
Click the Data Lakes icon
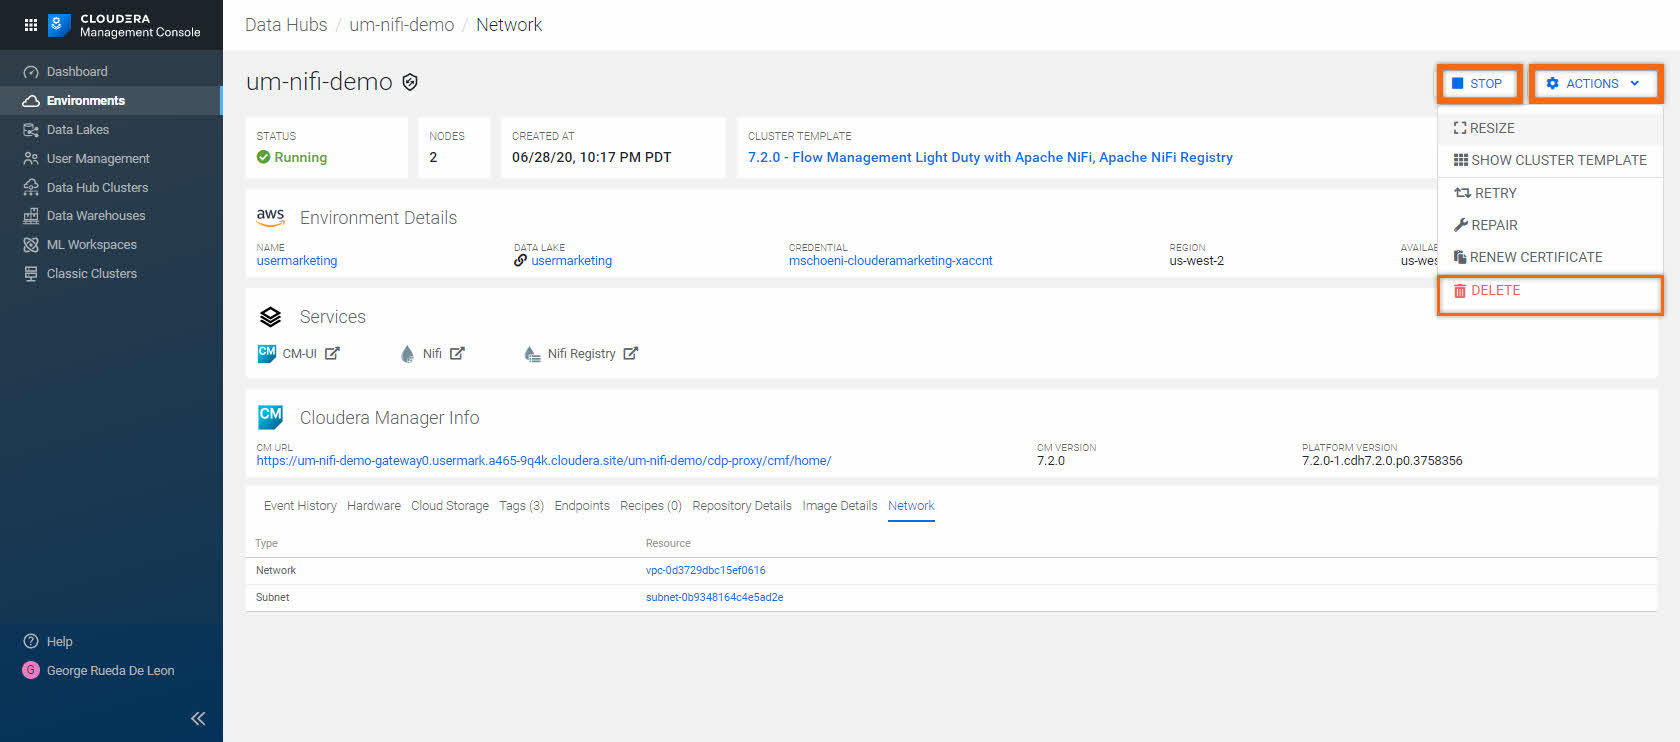pos(31,130)
